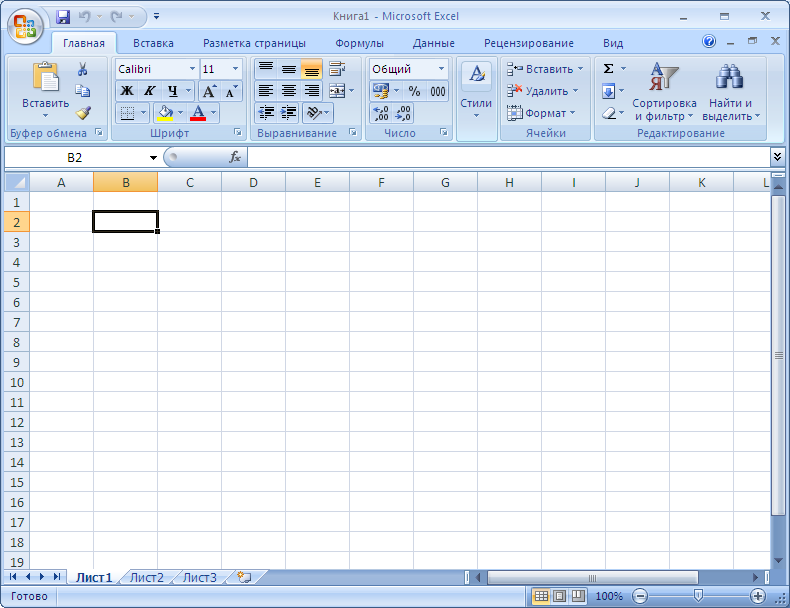This screenshot has height=608, width=790.
Task: Toggle underline Ч formatting
Action: click(173, 91)
